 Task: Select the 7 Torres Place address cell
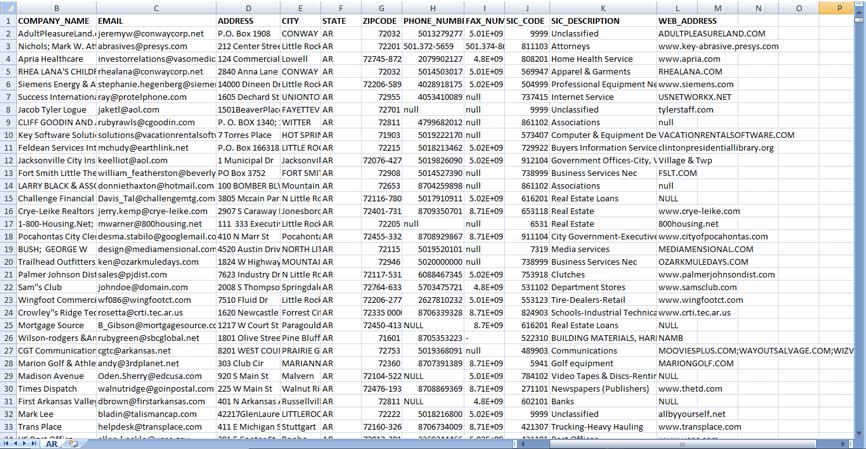(248, 135)
